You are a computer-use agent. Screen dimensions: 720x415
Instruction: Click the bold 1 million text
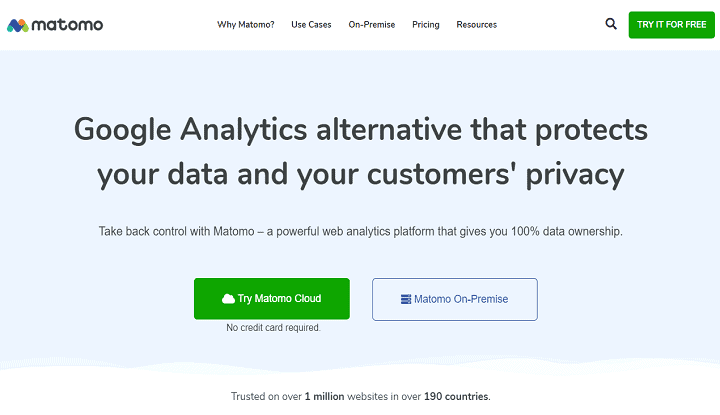click(324, 396)
